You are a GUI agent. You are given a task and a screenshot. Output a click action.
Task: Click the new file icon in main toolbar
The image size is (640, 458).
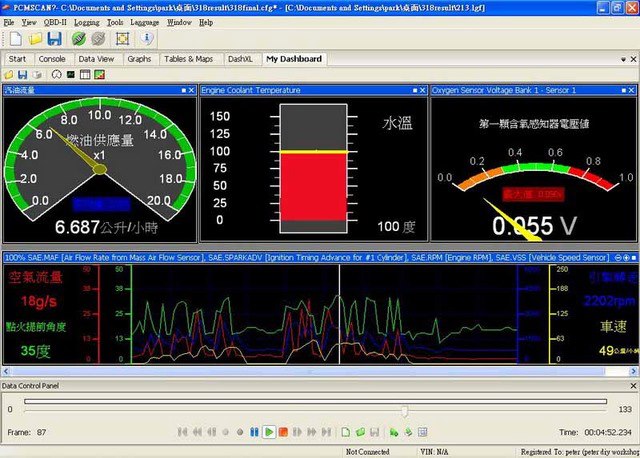point(13,38)
